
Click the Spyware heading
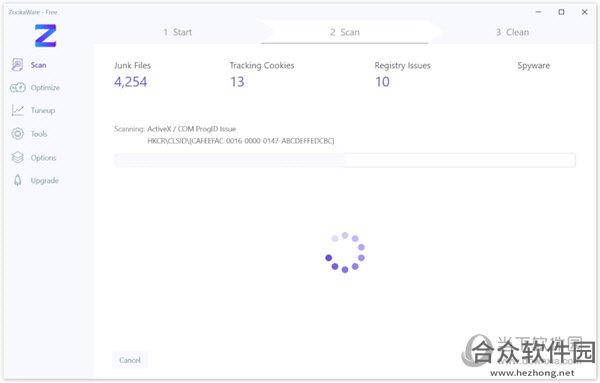point(533,65)
